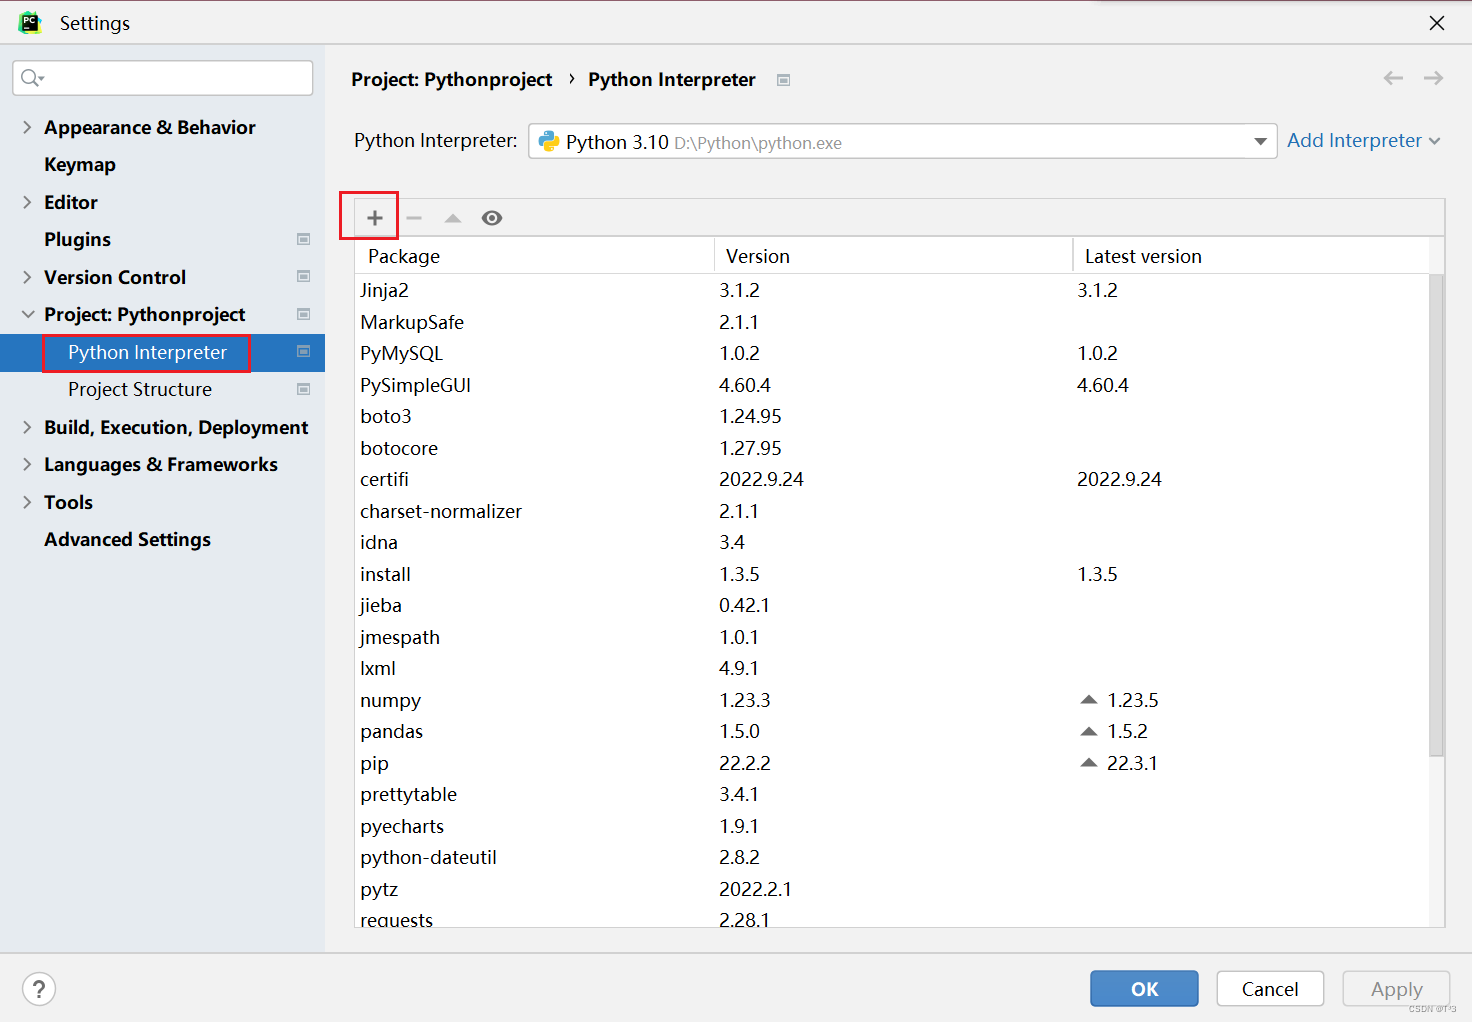The width and height of the screenshot is (1472, 1022).
Task: Select the charset-normalizer package row
Action: [x=892, y=511]
